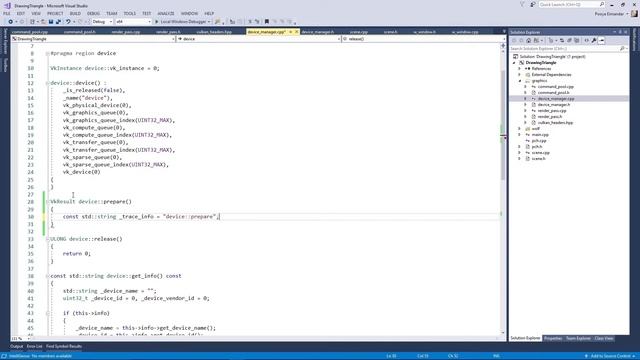Screen dimensions: 640x360
Task: Open the Debug configuration dropdown
Action: tap(111, 22)
